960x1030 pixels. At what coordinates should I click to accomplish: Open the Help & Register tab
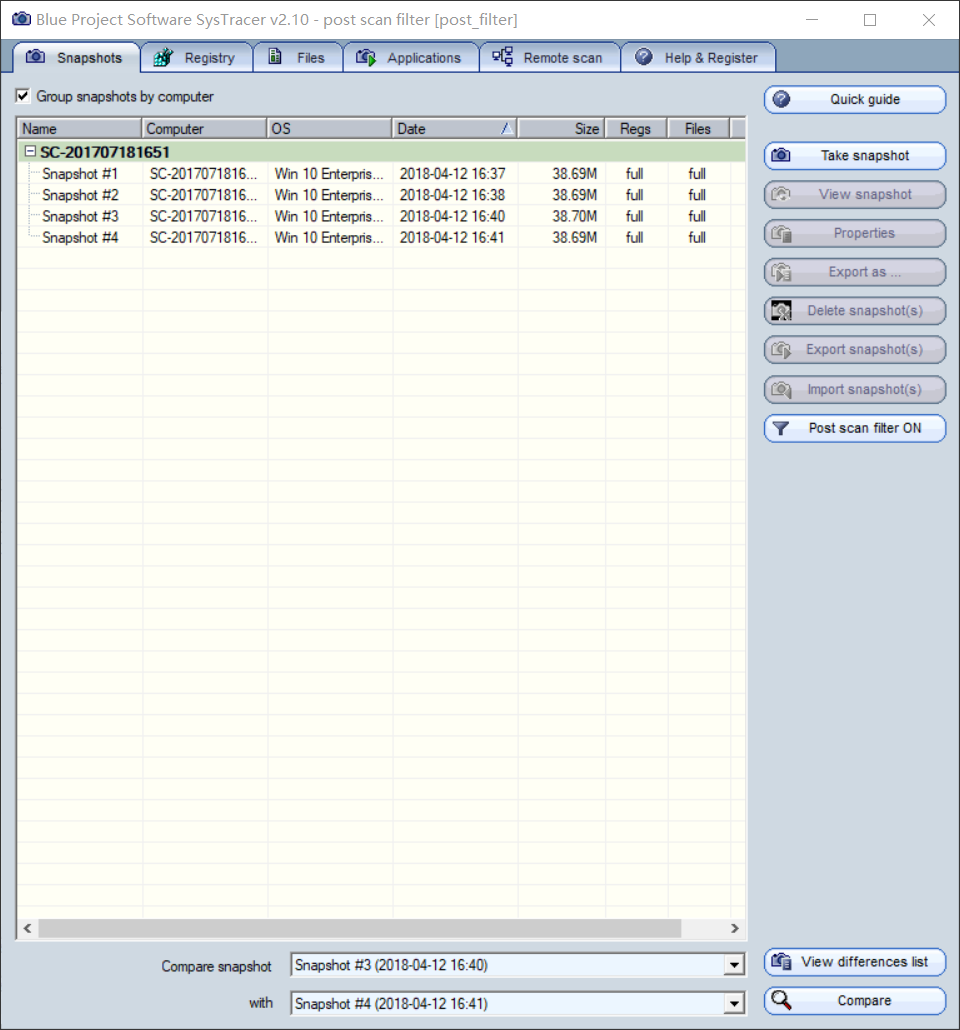click(698, 57)
